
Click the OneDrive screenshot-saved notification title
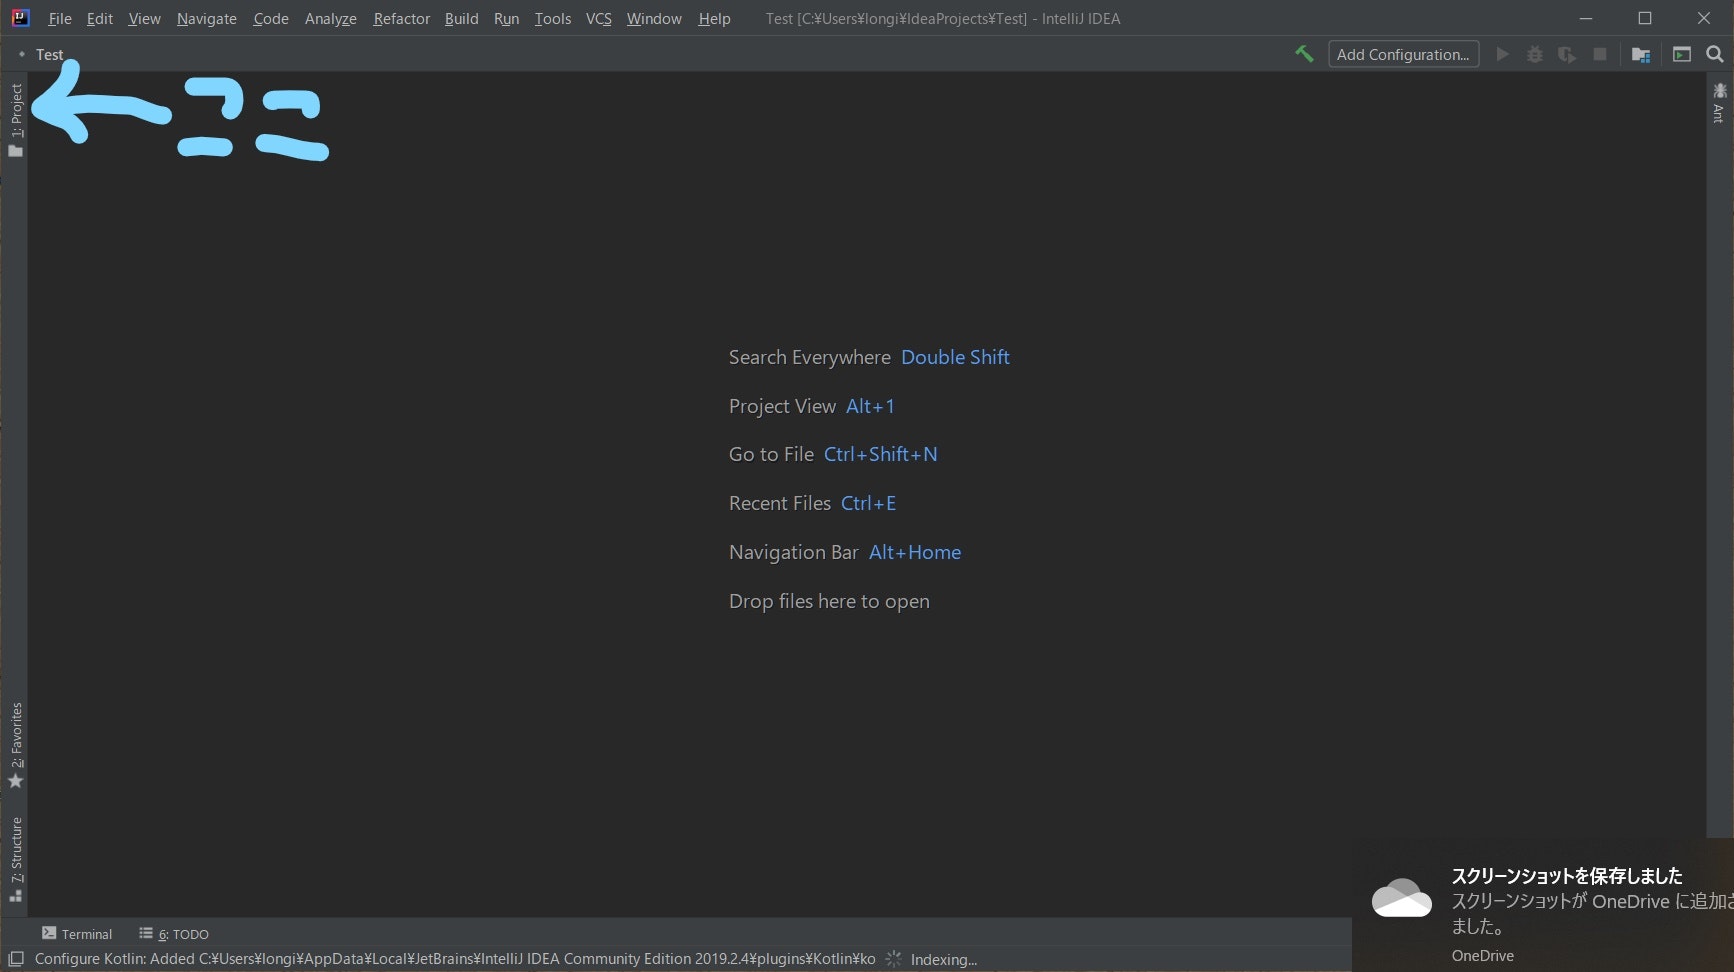[x=1567, y=876]
